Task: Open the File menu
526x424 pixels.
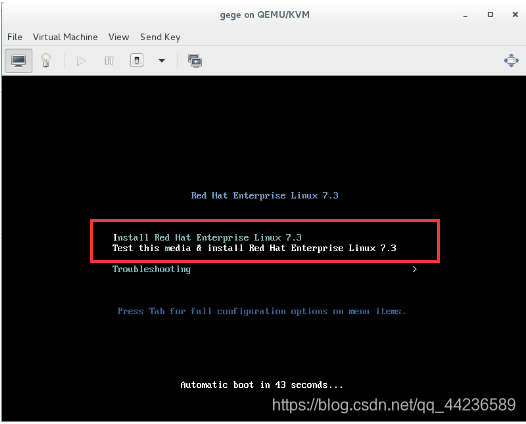Action: pos(15,37)
